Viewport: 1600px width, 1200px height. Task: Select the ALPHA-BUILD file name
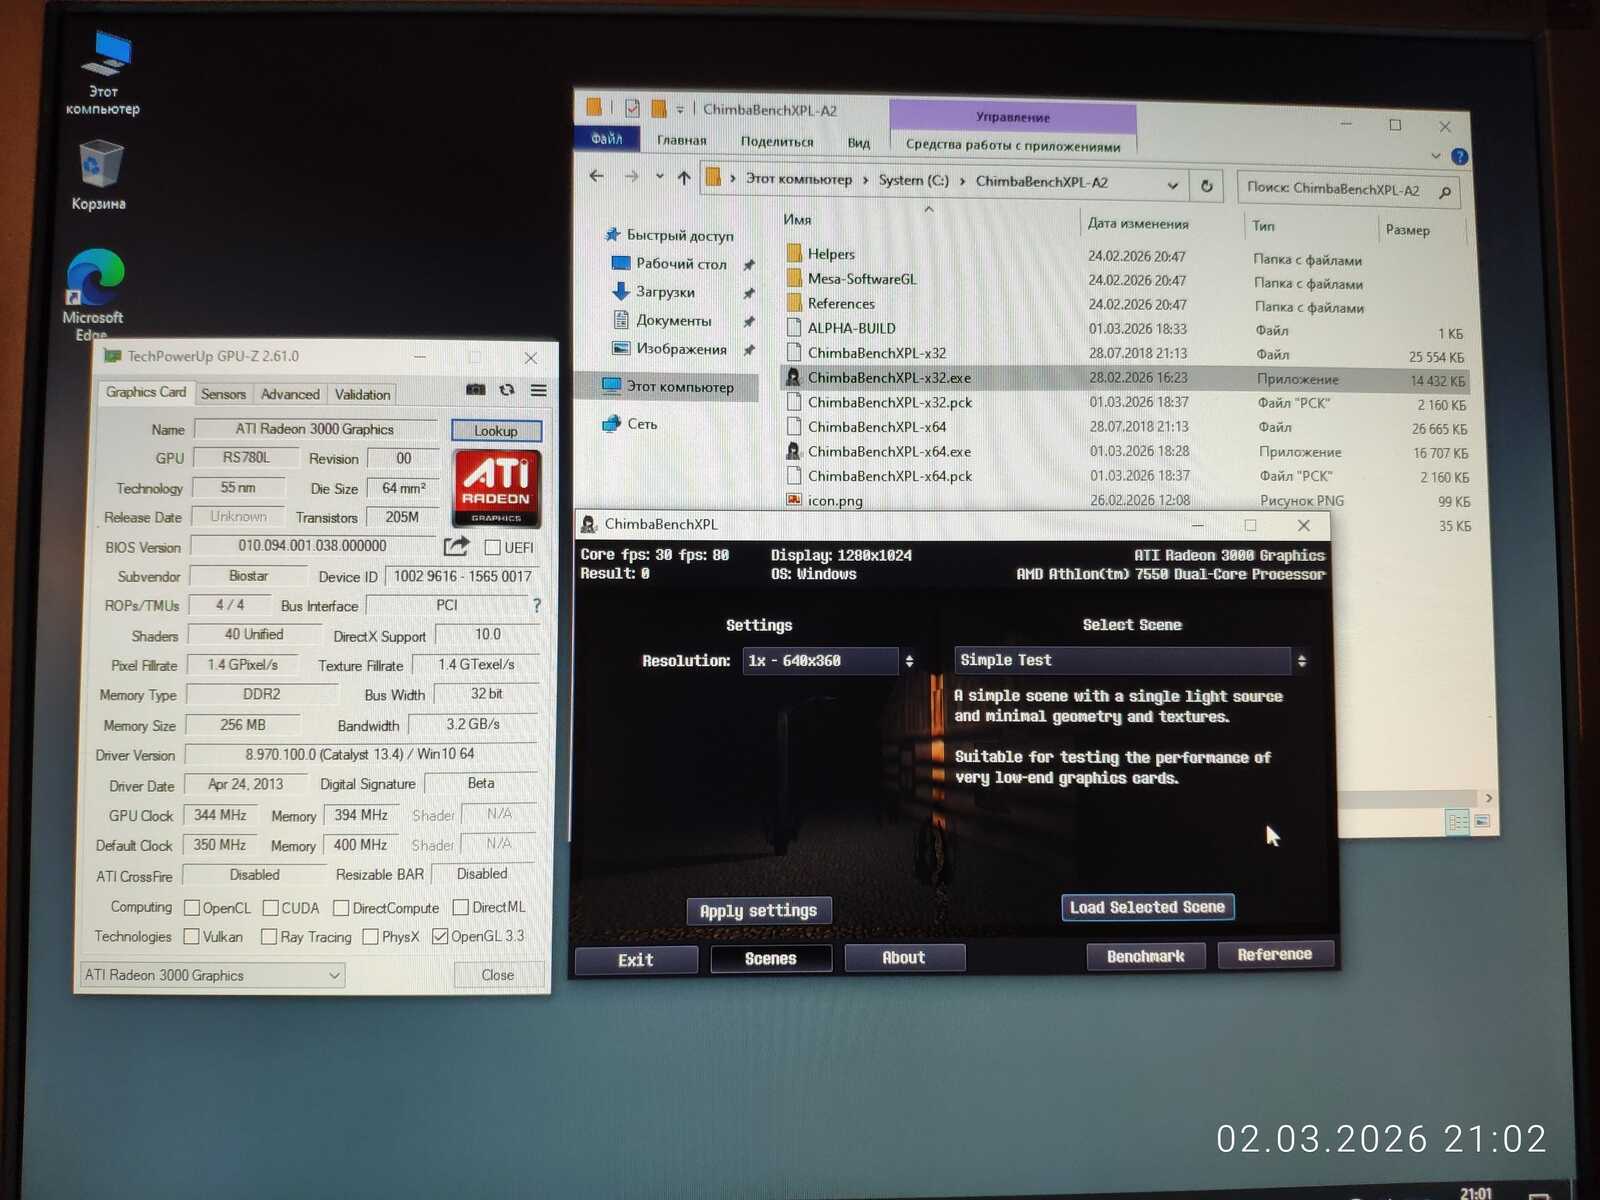852,328
